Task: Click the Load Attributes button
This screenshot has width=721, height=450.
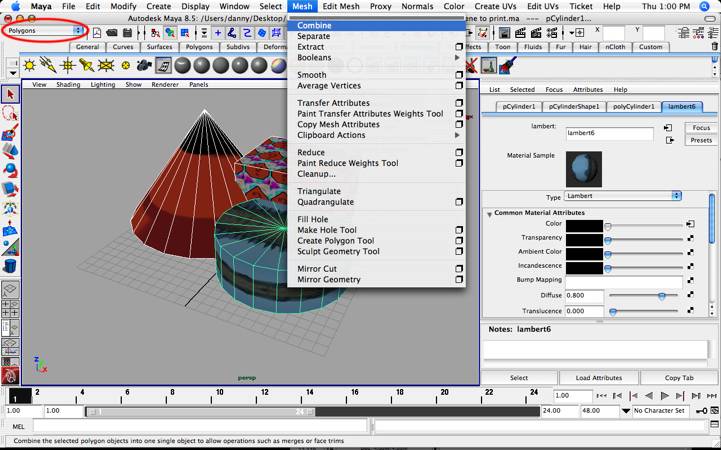Action: point(599,378)
